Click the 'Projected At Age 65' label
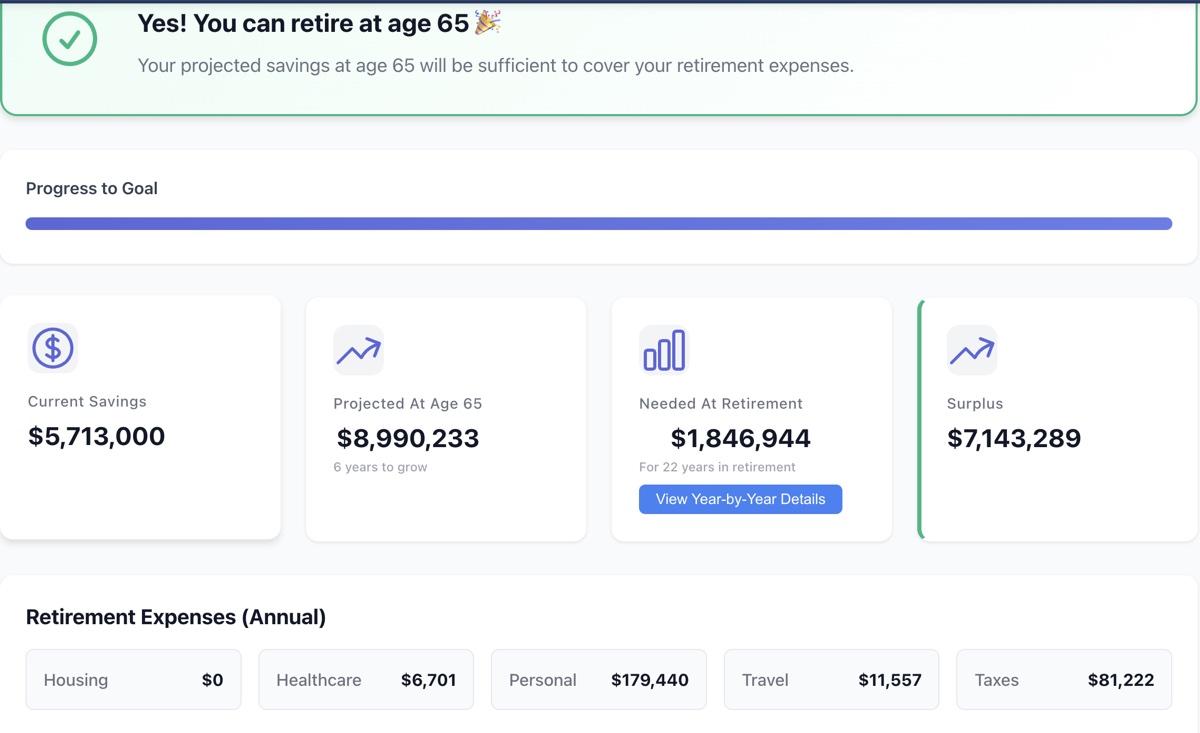Viewport: 1200px width, 733px height. 408,404
